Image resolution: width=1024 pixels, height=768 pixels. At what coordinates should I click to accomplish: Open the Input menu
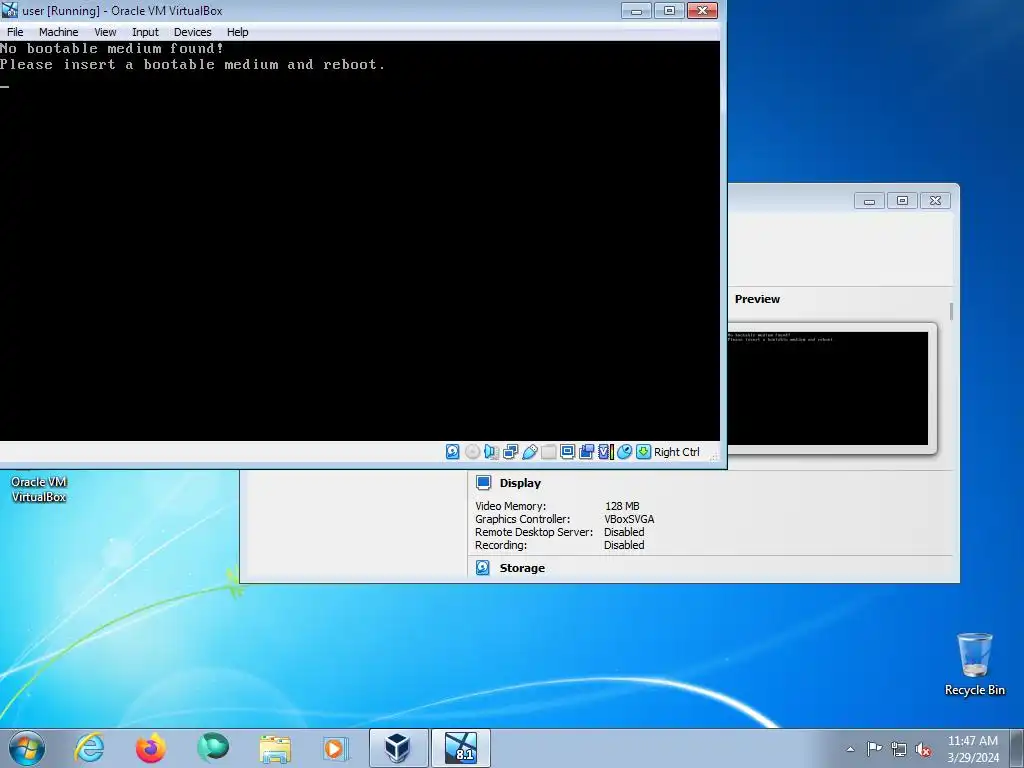click(x=145, y=32)
